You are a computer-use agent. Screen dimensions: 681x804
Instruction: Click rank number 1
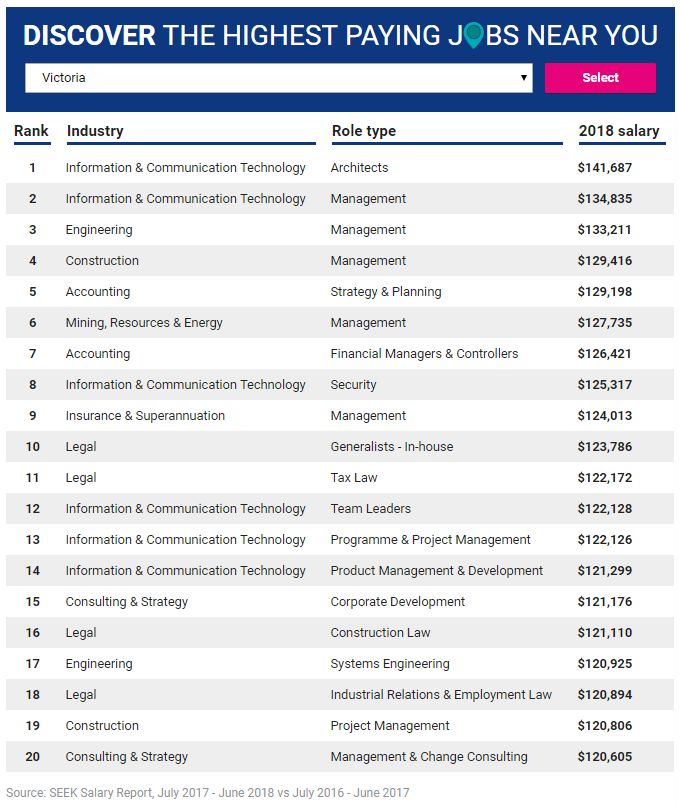(32, 168)
